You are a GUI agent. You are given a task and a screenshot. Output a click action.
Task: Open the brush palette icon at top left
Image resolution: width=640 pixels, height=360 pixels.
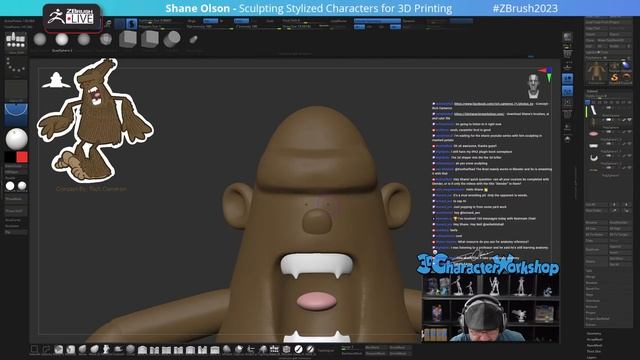(16, 41)
